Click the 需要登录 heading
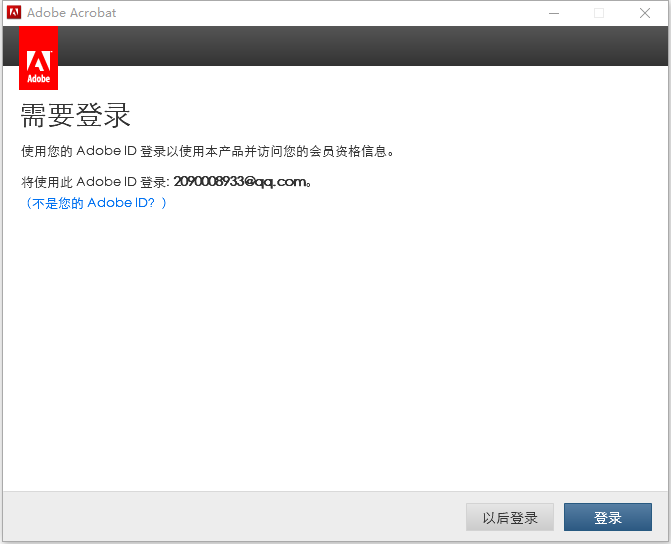The height and width of the screenshot is (544, 671). [75, 116]
